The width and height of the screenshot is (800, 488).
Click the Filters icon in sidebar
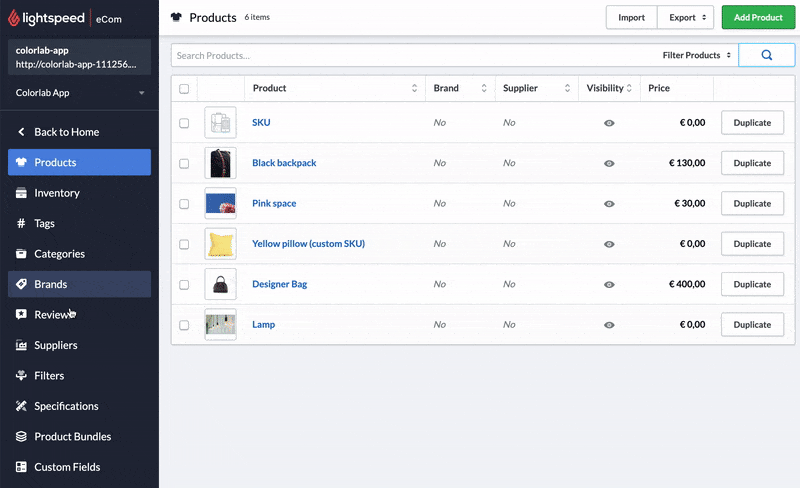tap(21, 375)
